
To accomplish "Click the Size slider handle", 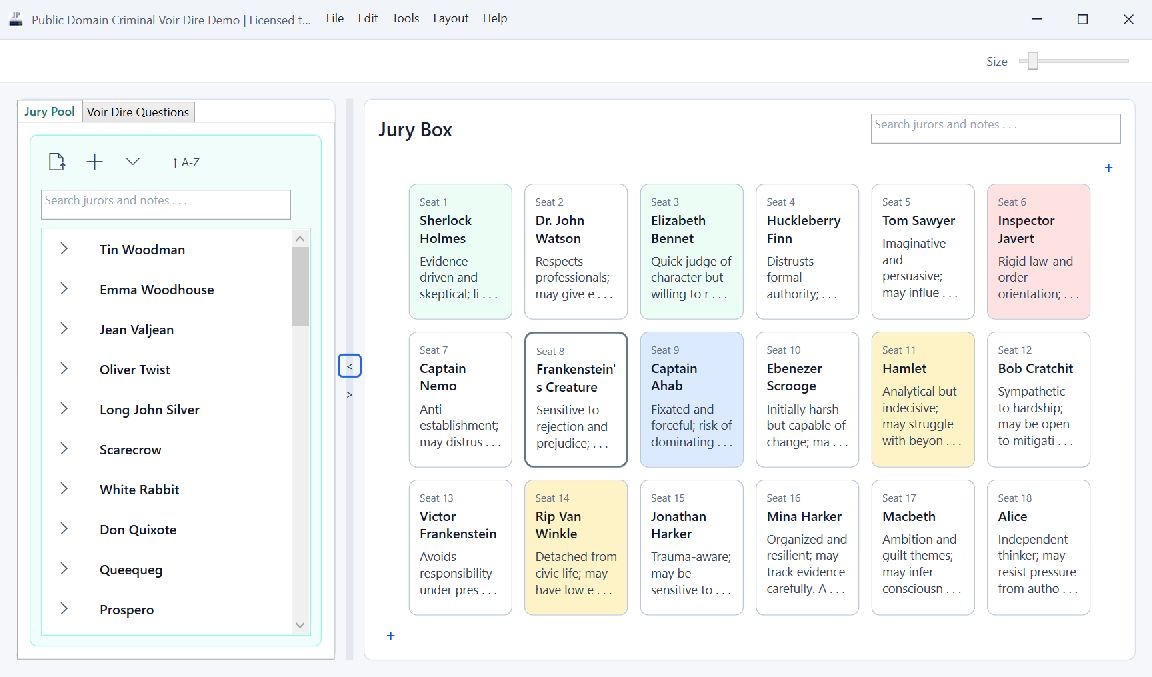I will click(x=1032, y=61).
